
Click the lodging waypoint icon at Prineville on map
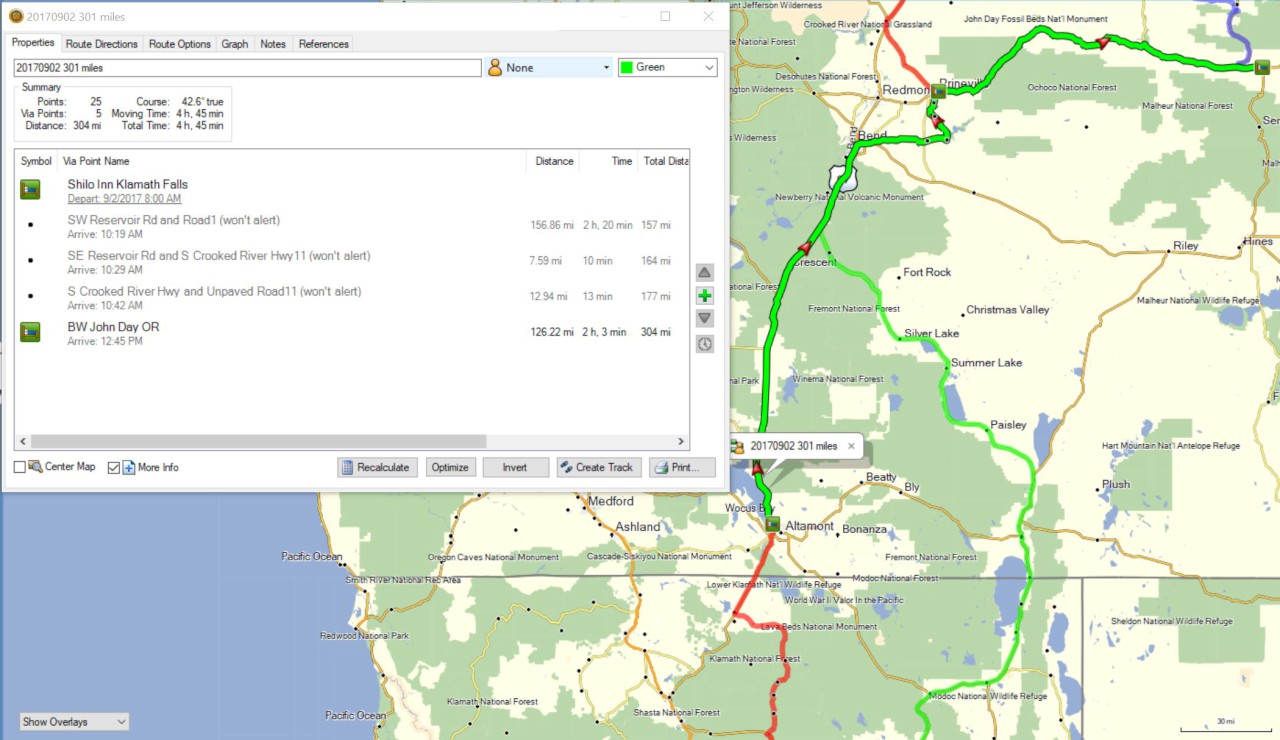coord(939,92)
